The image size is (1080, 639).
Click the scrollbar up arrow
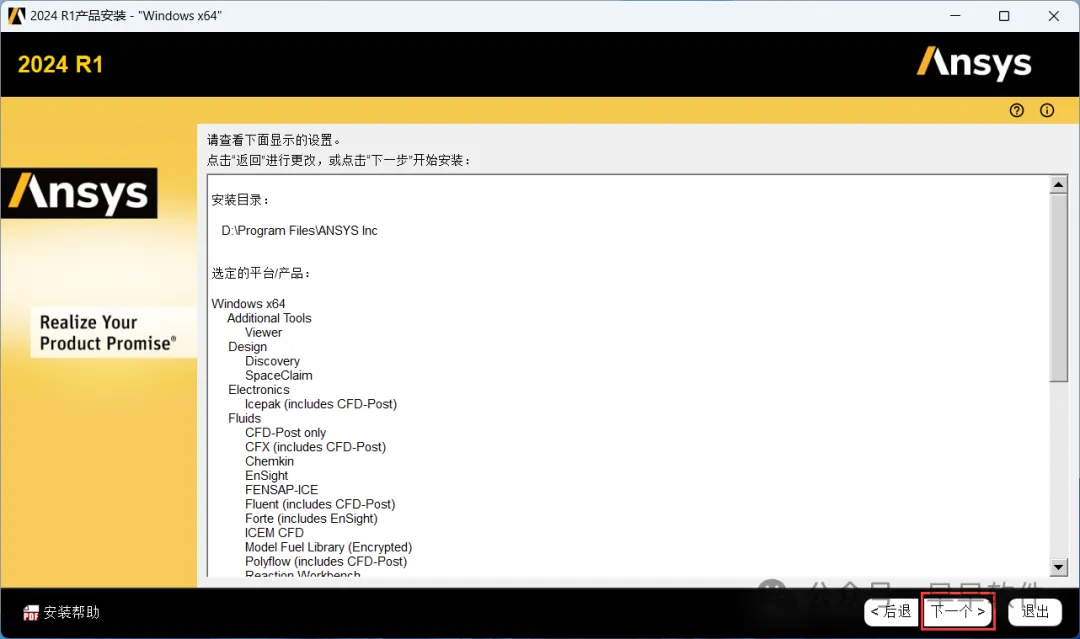(1059, 185)
